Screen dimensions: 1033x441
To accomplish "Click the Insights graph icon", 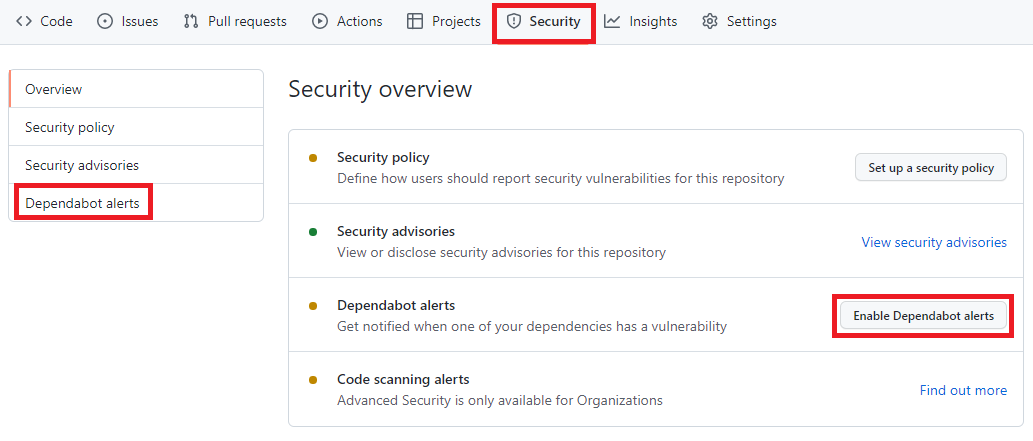I will point(612,21).
